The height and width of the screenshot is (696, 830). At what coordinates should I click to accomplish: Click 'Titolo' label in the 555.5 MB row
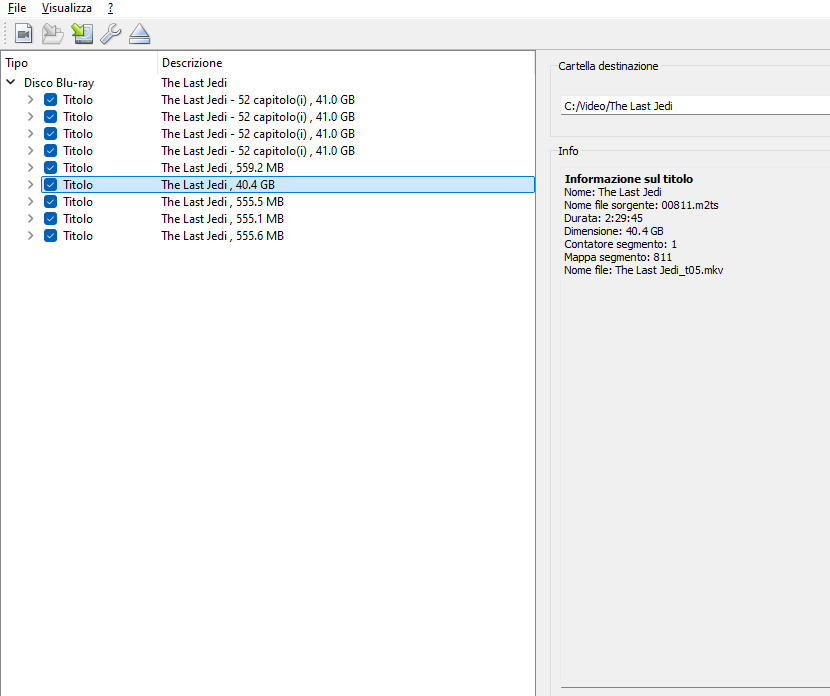[x=78, y=202]
